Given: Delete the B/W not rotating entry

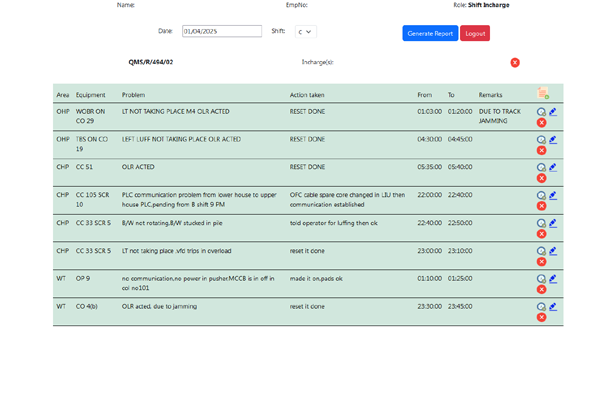Looking at the screenshot, I should point(541,234).
